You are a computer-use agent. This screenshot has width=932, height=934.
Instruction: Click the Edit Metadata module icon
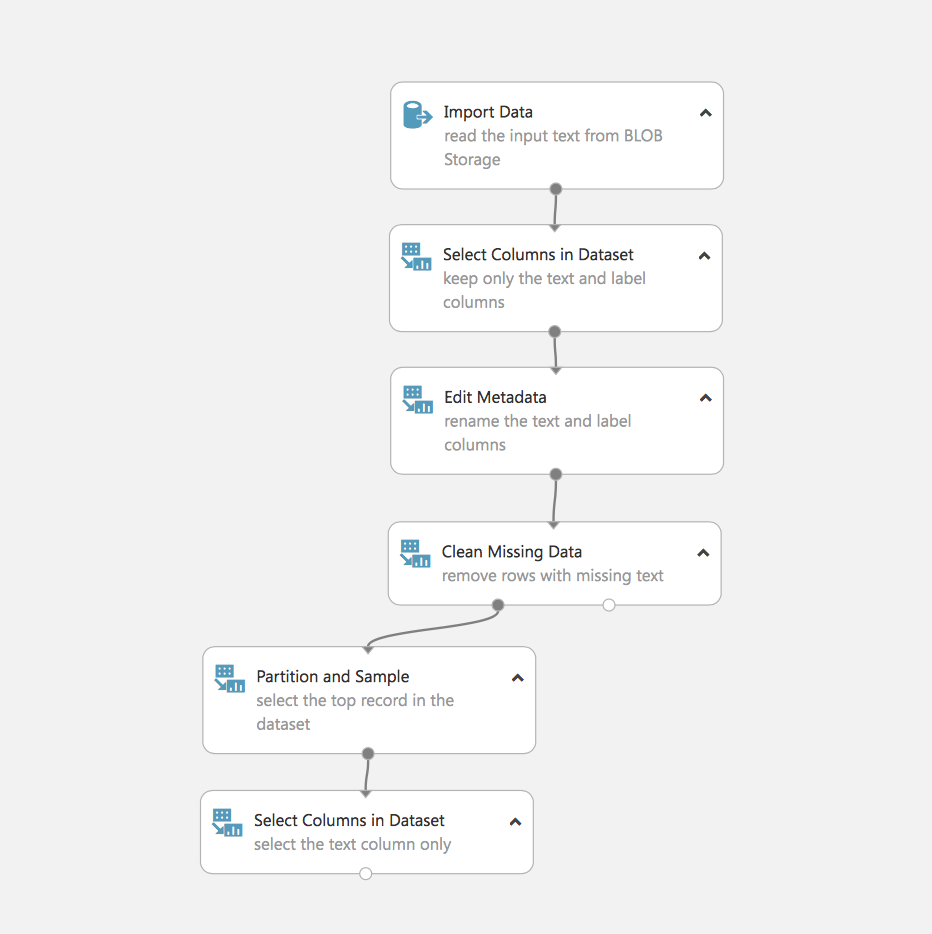[x=417, y=400]
